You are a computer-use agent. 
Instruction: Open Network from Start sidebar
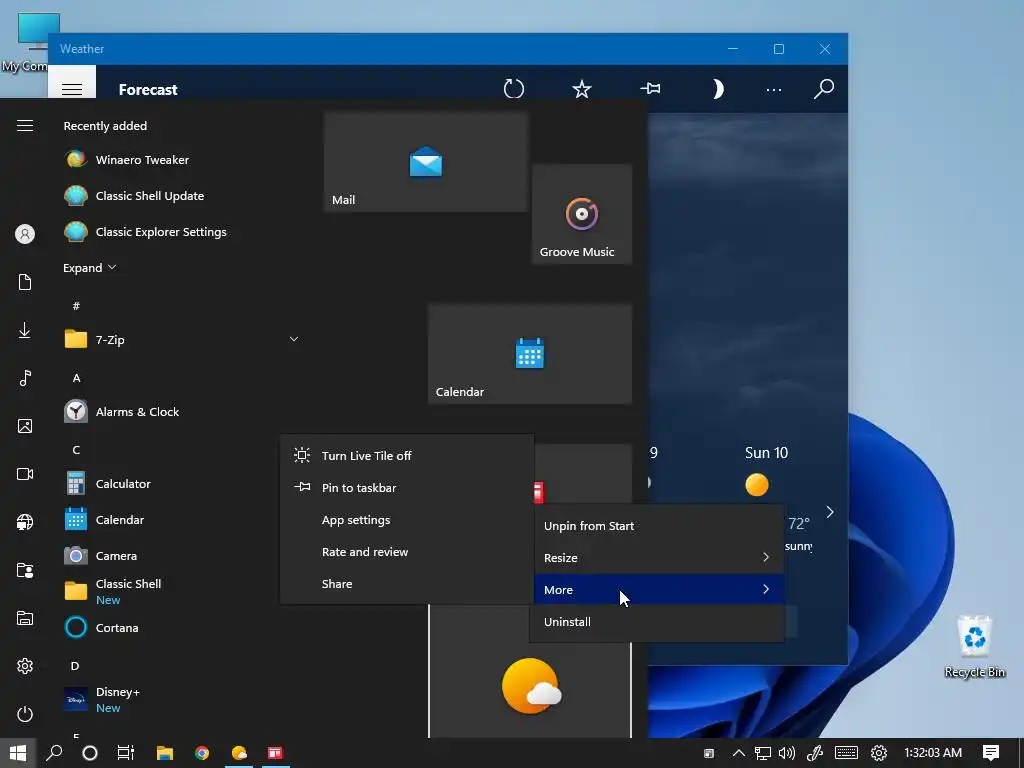click(x=25, y=522)
